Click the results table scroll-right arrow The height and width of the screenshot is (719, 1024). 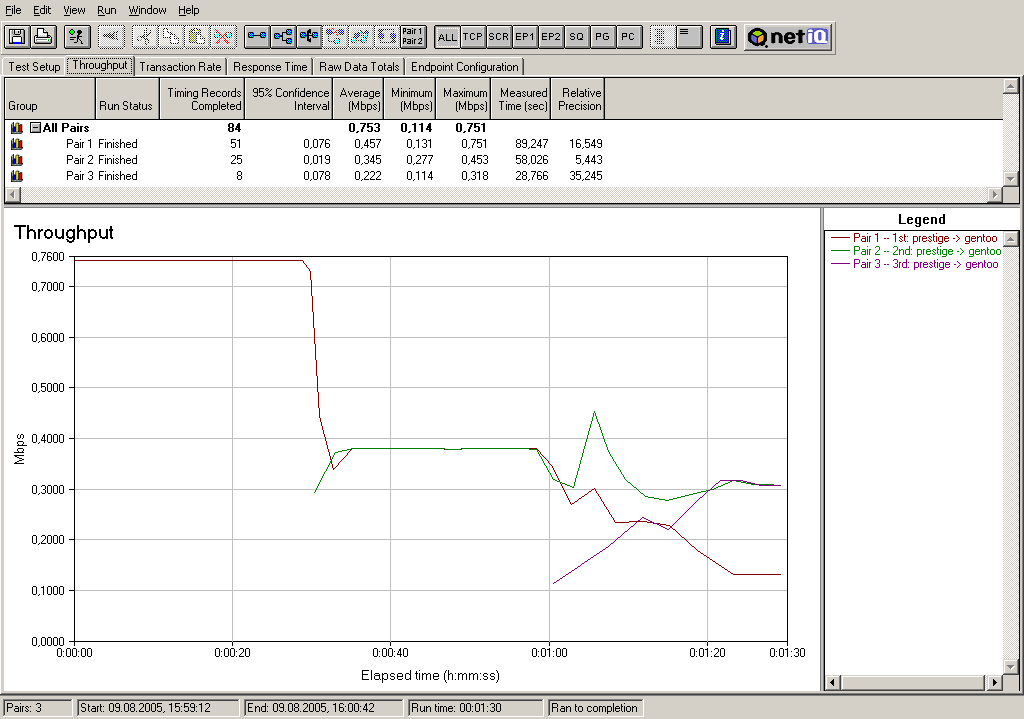pyautogui.click(x=995, y=194)
